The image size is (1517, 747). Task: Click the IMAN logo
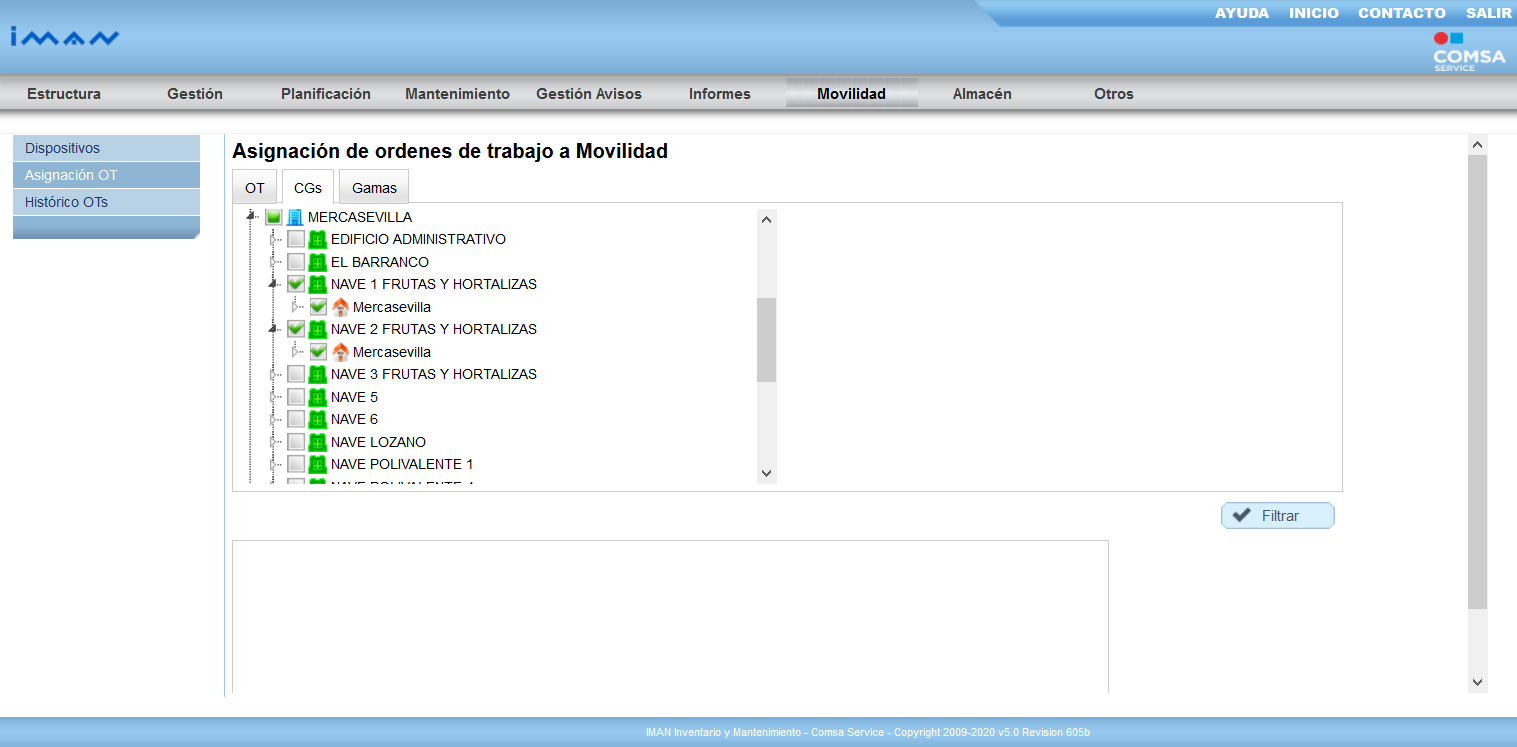(65, 38)
